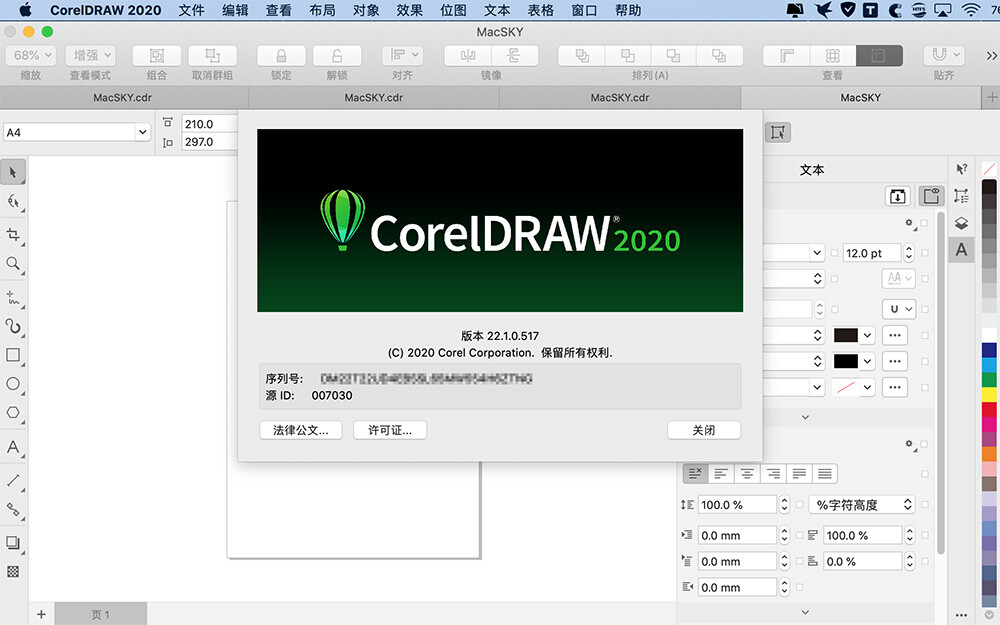Viewport: 1000px width, 625px height.
Task: Open the 效果 (Effects) menu
Action: click(409, 10)
